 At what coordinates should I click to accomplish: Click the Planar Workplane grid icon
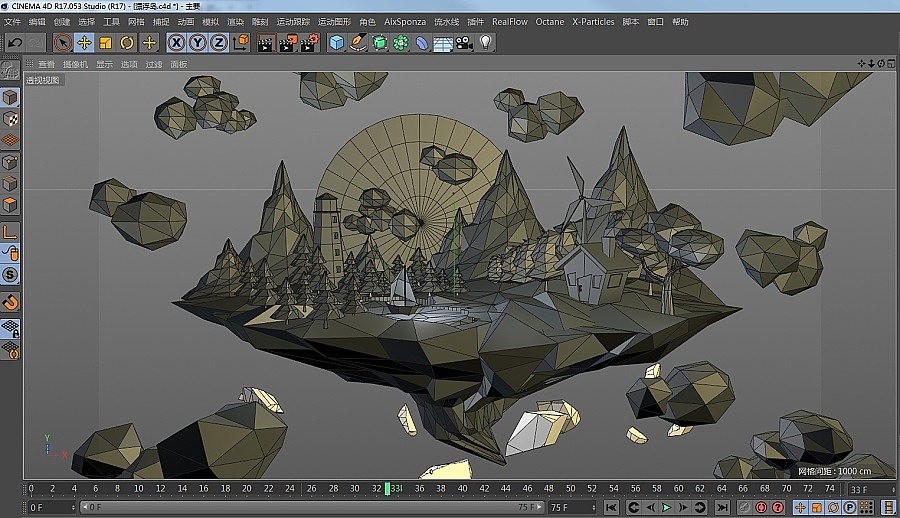point(10,350)
